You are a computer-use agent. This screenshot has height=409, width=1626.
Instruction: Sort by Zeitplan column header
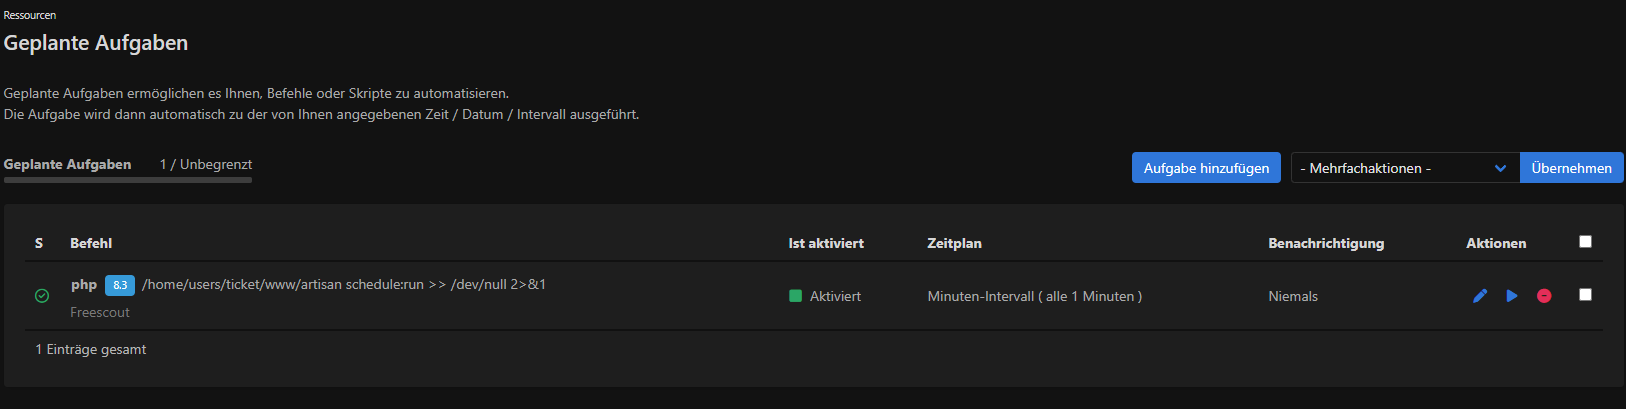[954, 243]
